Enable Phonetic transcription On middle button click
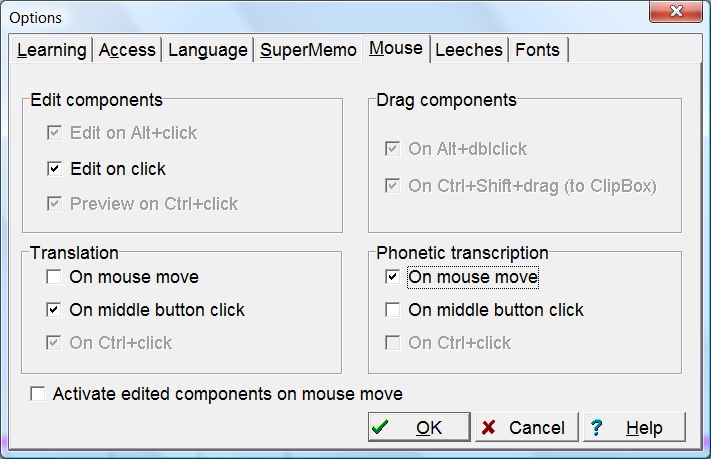 pyautogui.click(x=393, y=310)
